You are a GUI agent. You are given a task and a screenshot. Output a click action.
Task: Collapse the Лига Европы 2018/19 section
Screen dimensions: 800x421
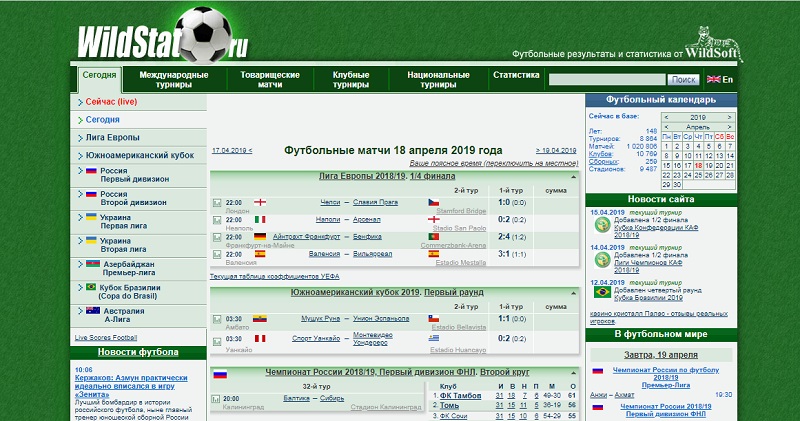[571, 176]
